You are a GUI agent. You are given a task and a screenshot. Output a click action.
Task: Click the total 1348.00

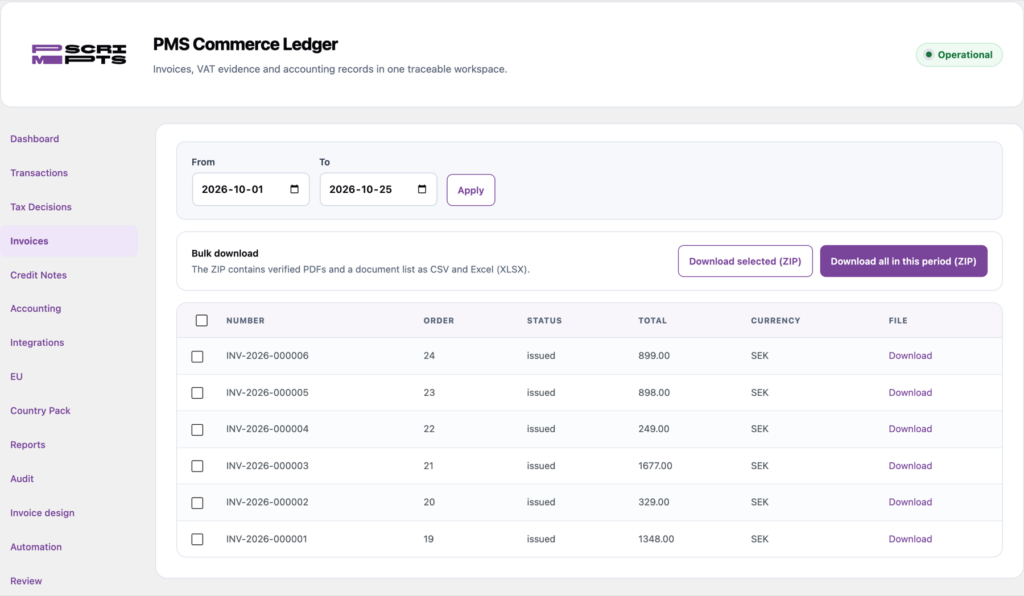pos(656,539)
